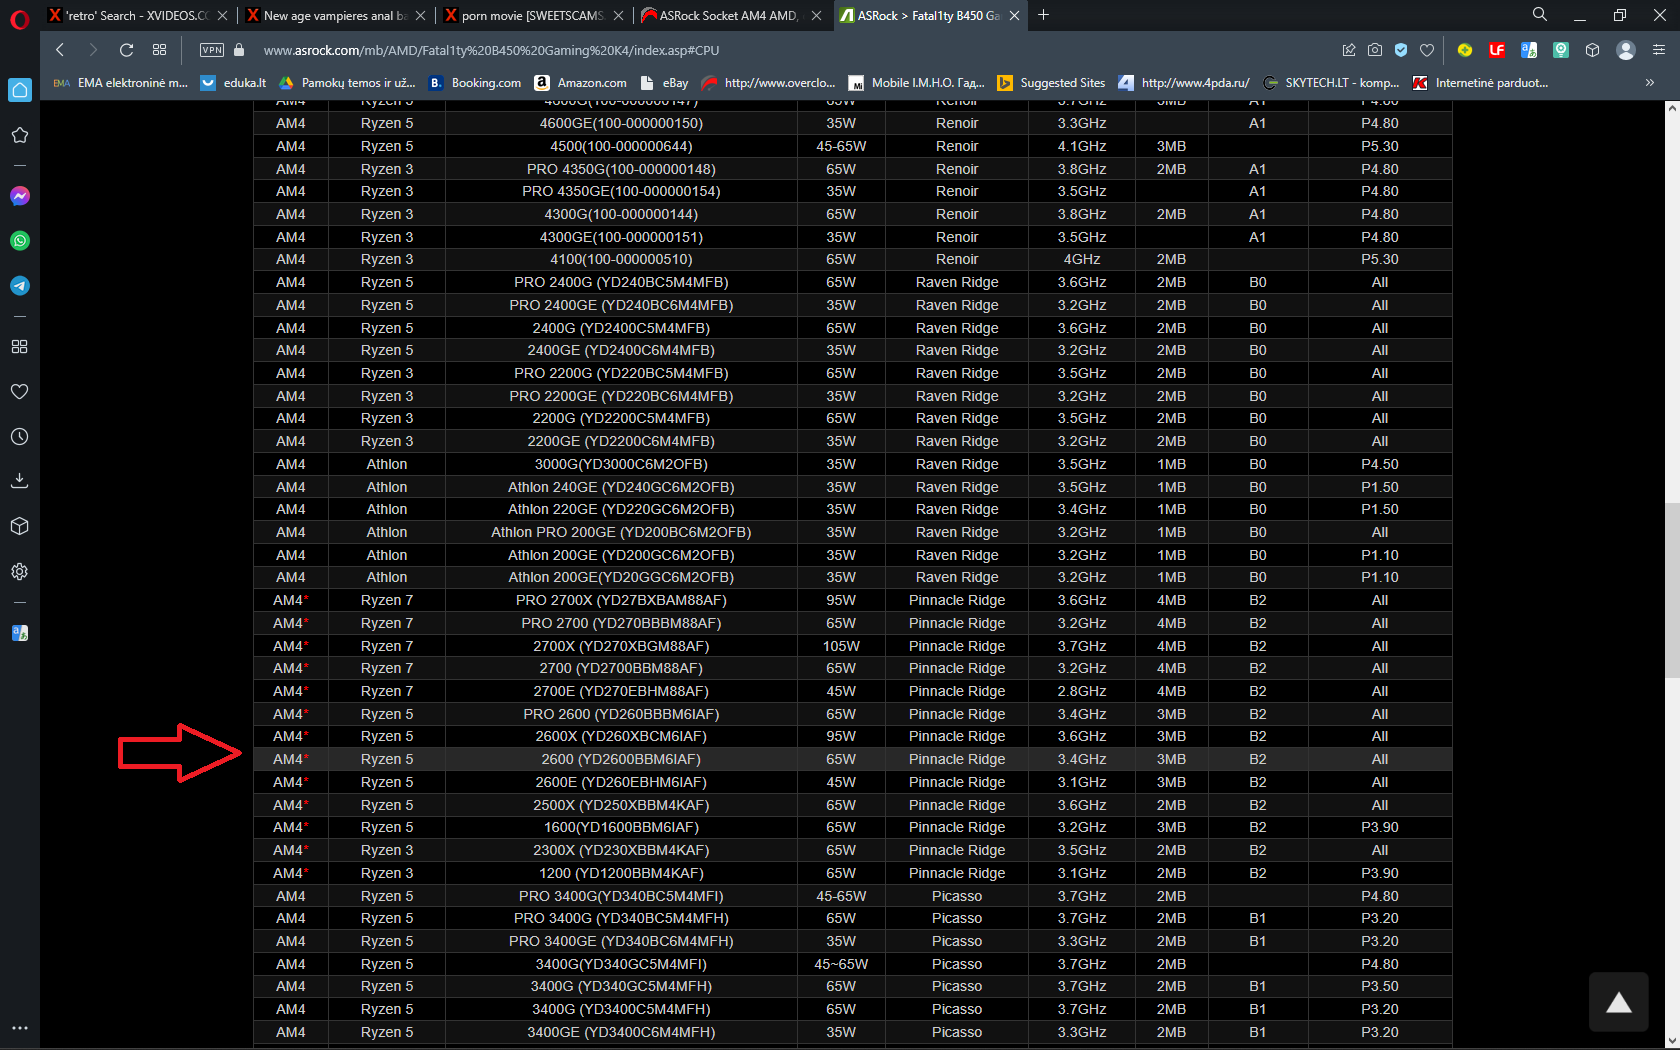Open the Speed Dial grid in the sidebar
Image resolution: width=1680 pixels, height=1050 pixels.
20,347
